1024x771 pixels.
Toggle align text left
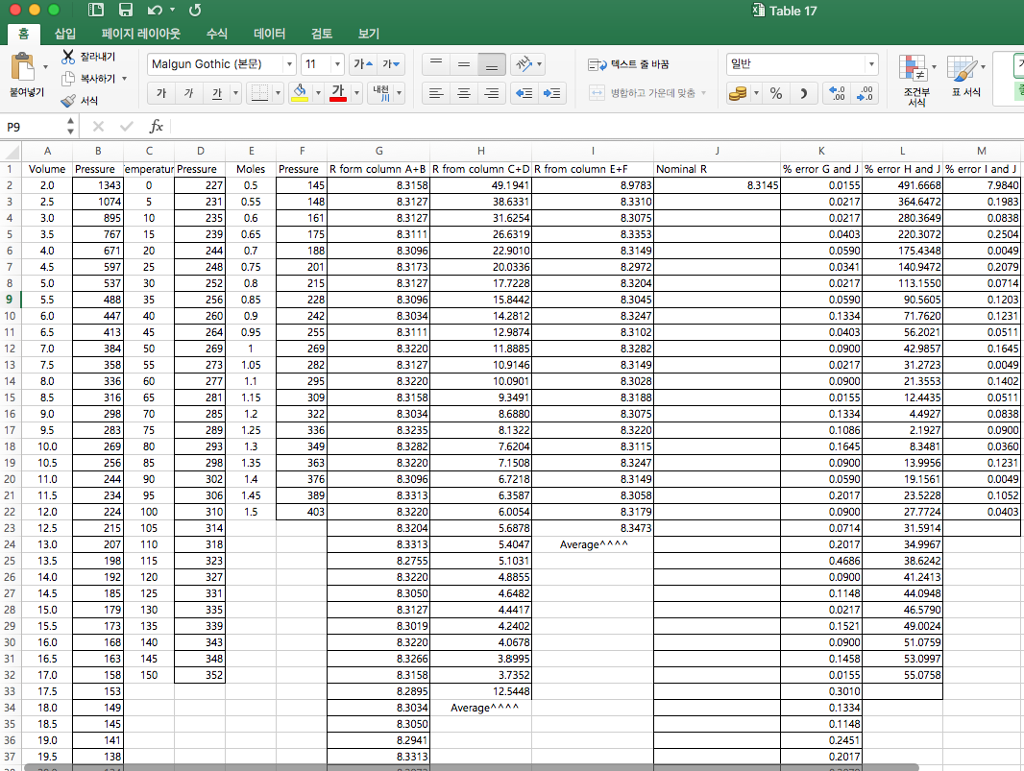(436, 93)
